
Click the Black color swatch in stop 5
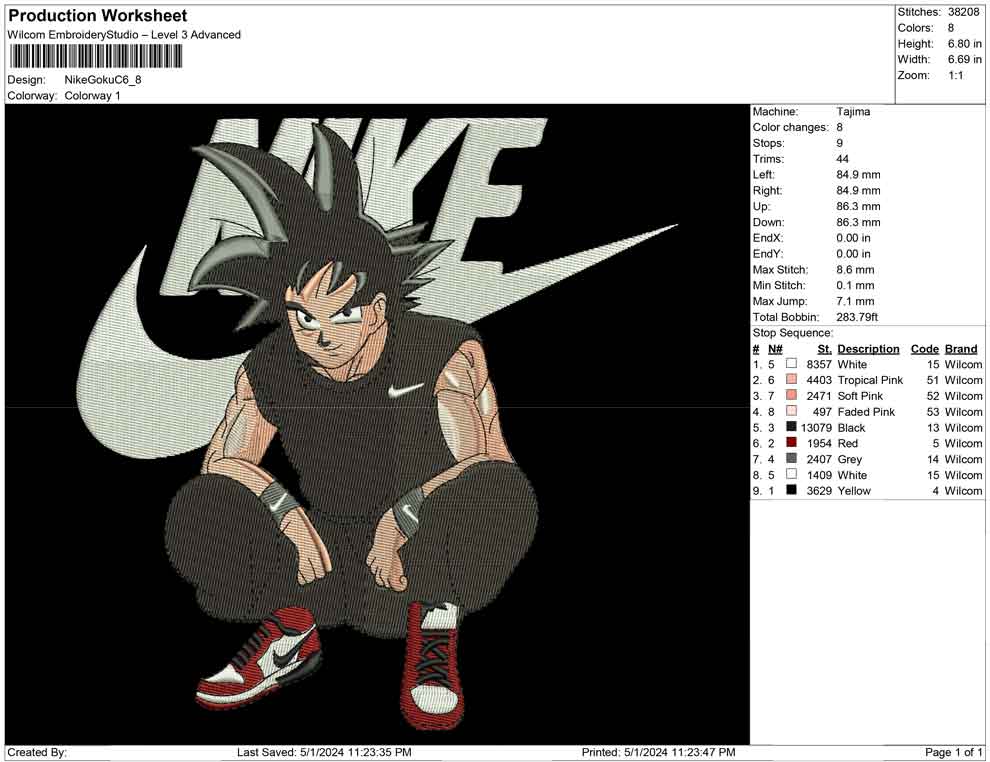coord(791,427)
